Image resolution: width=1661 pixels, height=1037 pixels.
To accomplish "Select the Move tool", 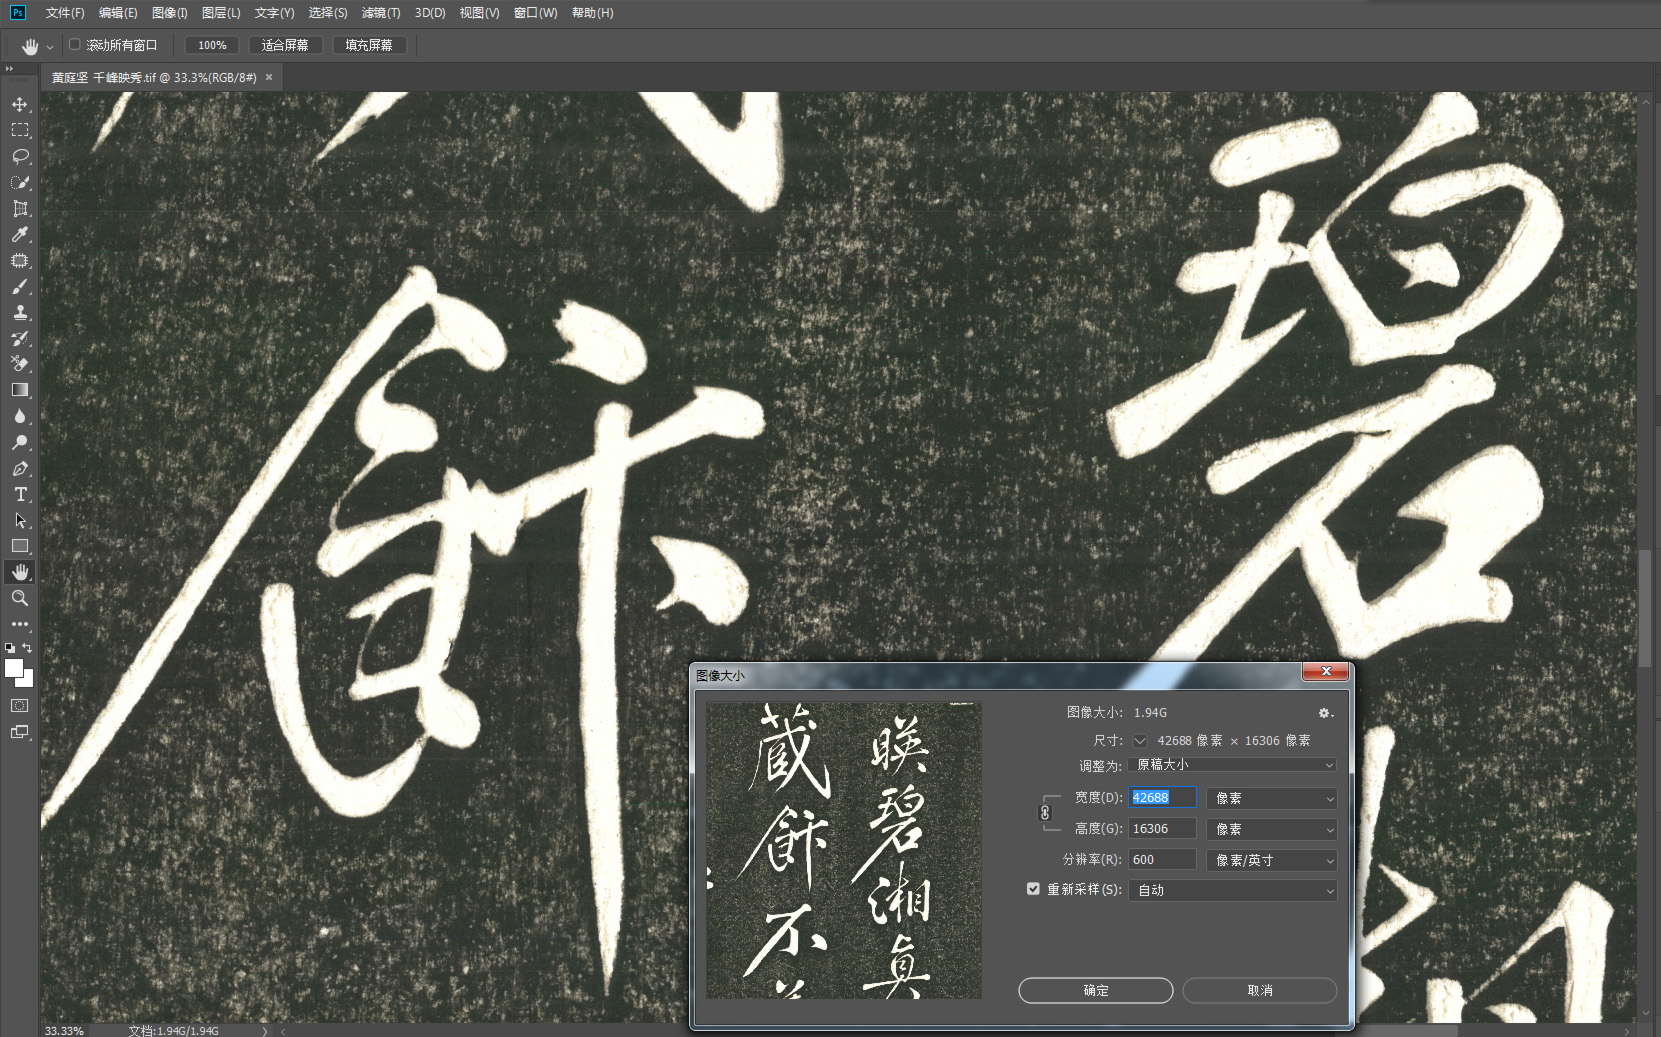I will 20,104.
